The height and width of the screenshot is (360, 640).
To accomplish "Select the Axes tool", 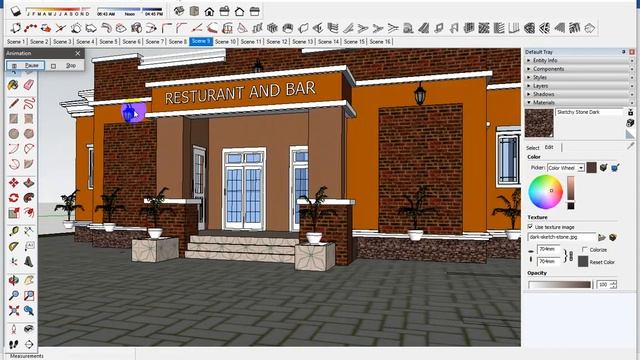I will [x=13, y=261].
